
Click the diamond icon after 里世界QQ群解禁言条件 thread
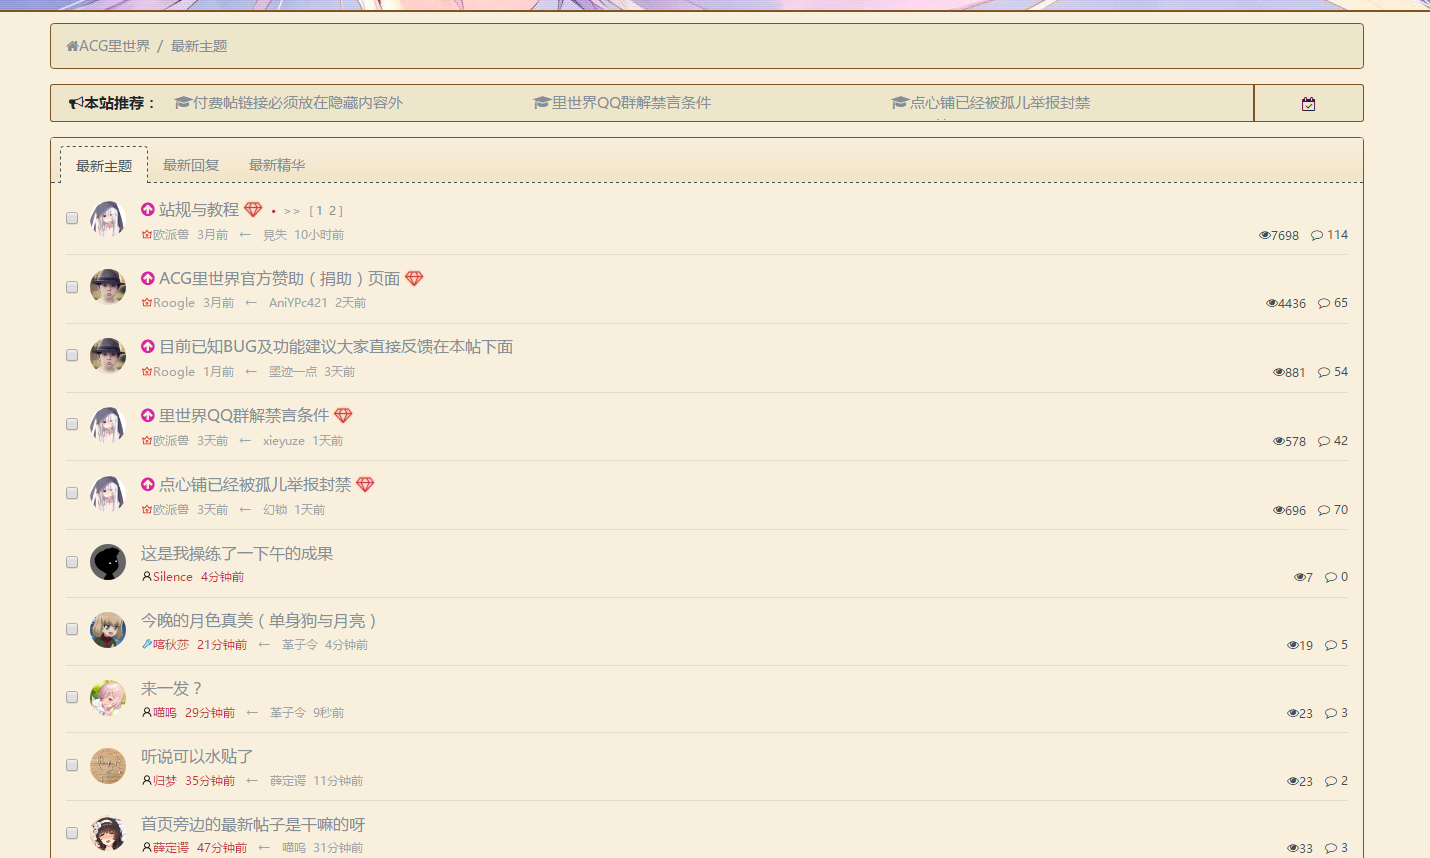(343, 416)
